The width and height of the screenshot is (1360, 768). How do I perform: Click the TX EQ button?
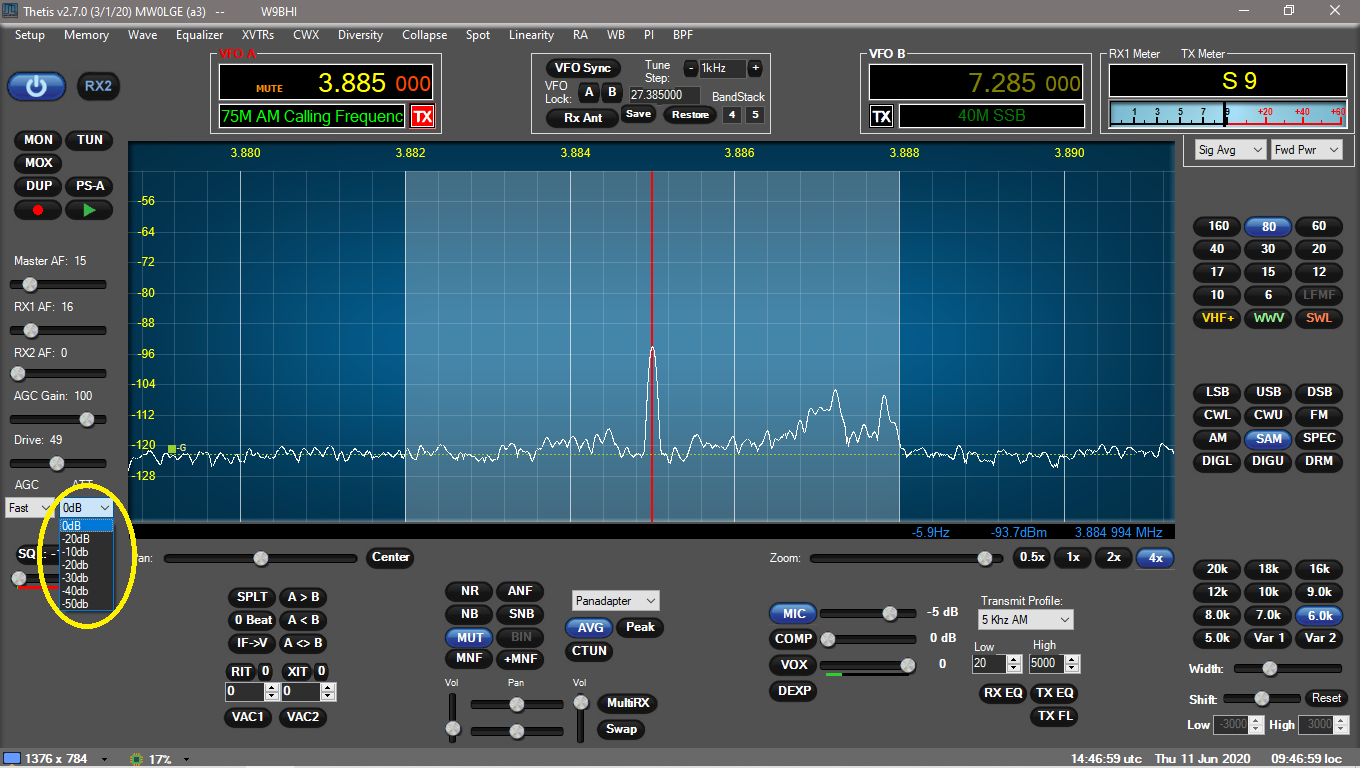click(1054, 693)
